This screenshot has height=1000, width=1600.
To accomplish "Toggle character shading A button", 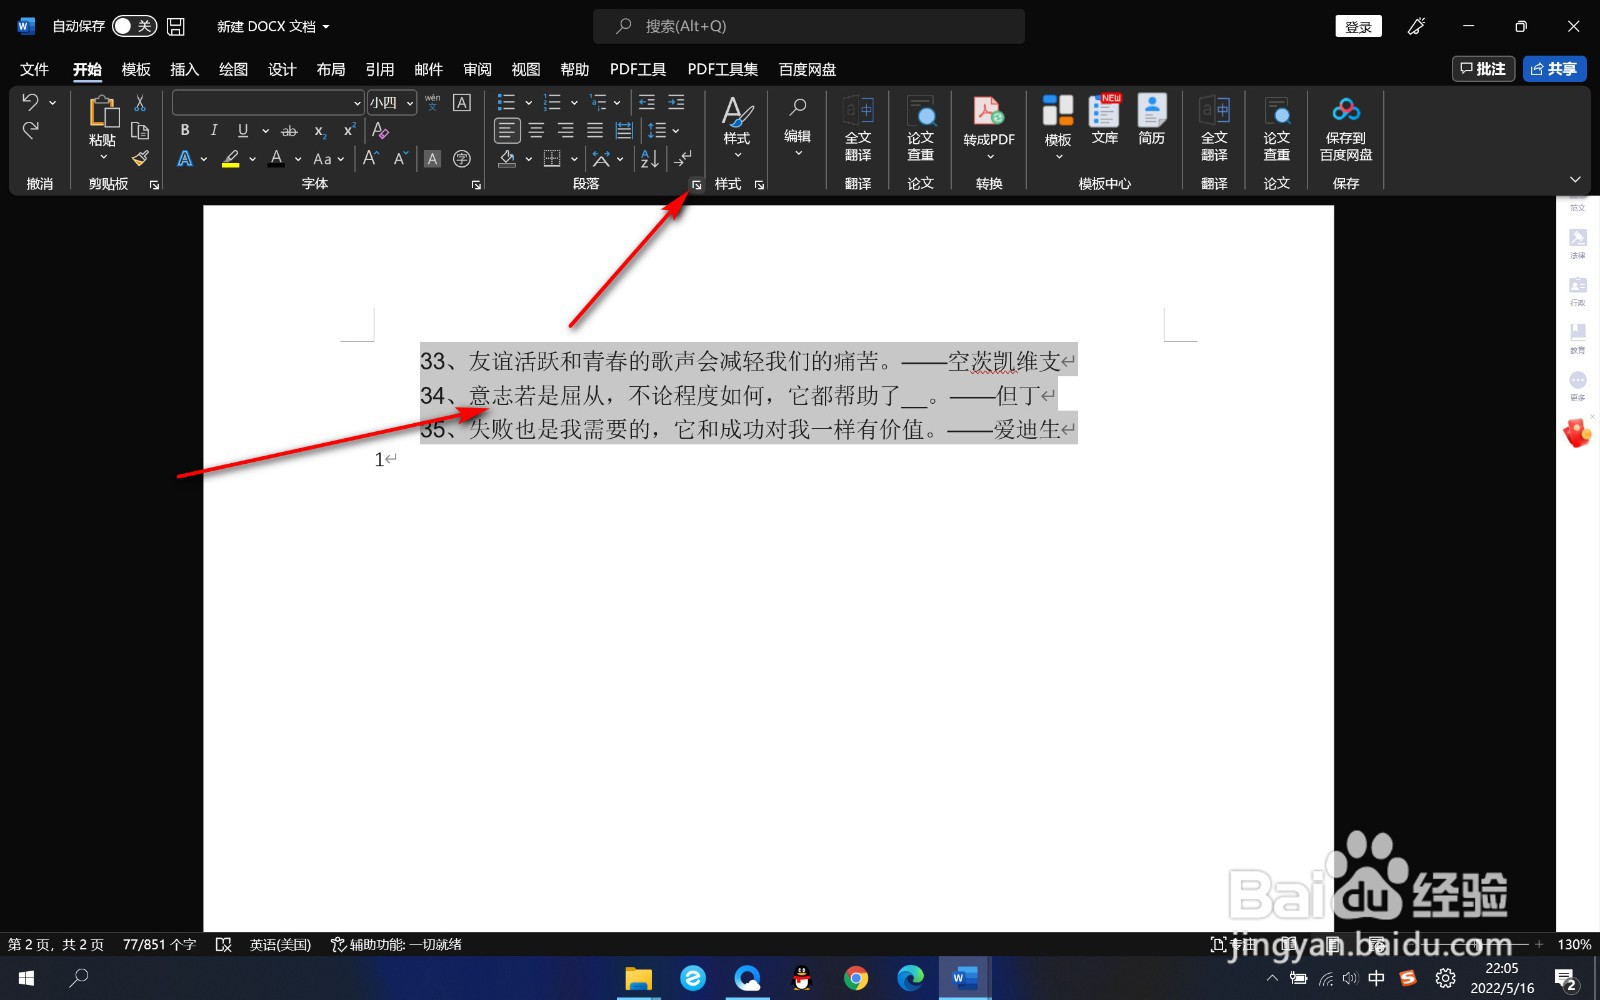I will click(432, 158).
